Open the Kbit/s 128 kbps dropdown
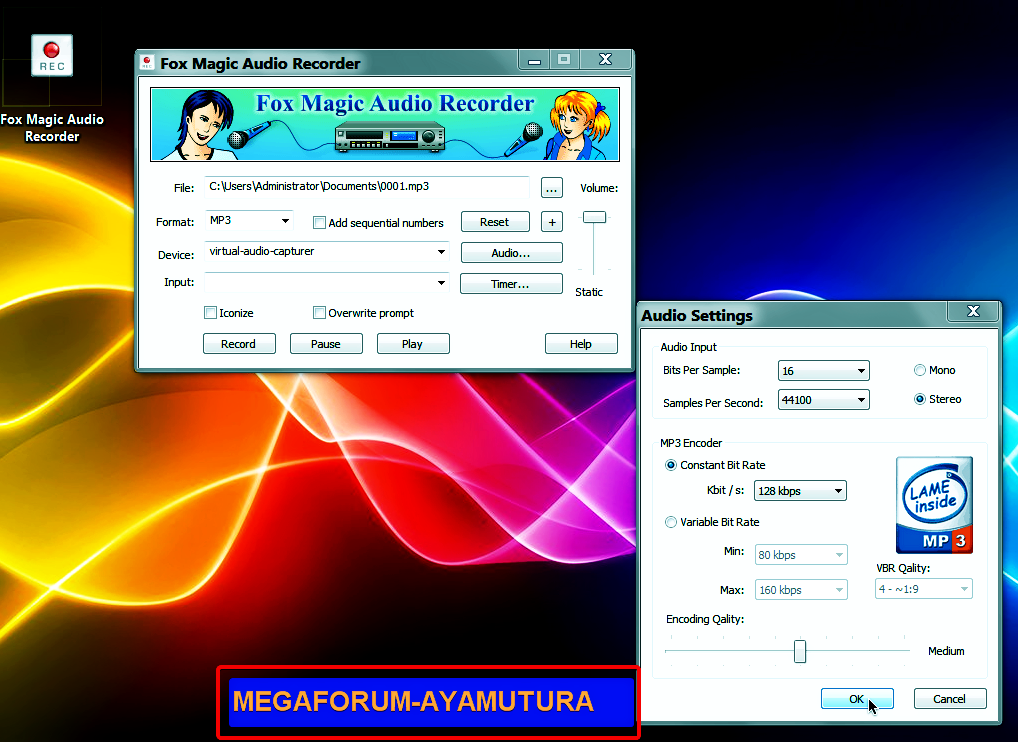1018x742 pixels. 800,491
